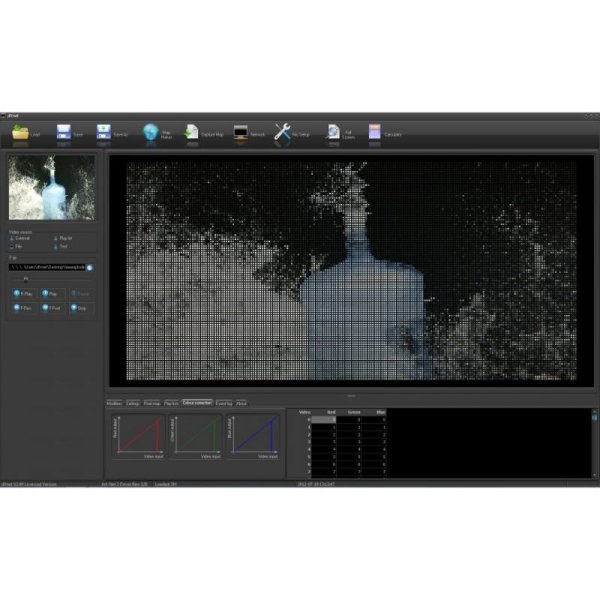The height and width of the screenshot is (600, 600).
Task: Click the video preview thumbnail
Action: pos(52,188)
